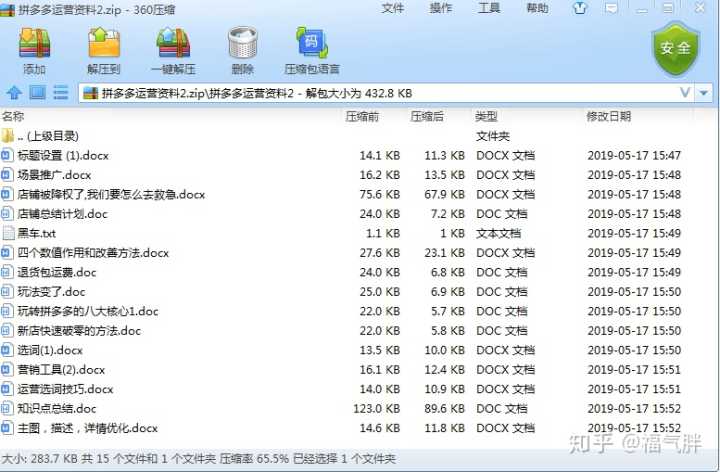This screenshot has height=472, width=720.
Task: Click the skin (shirt) icon in title bar
Action: (x=579, y=9)
